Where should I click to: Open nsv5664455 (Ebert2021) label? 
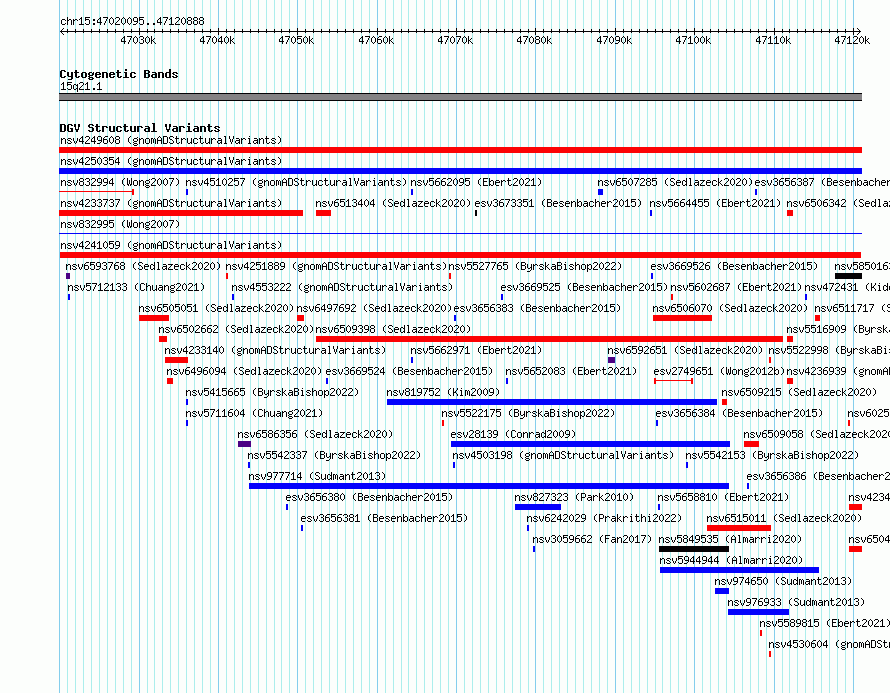point(715,203)
